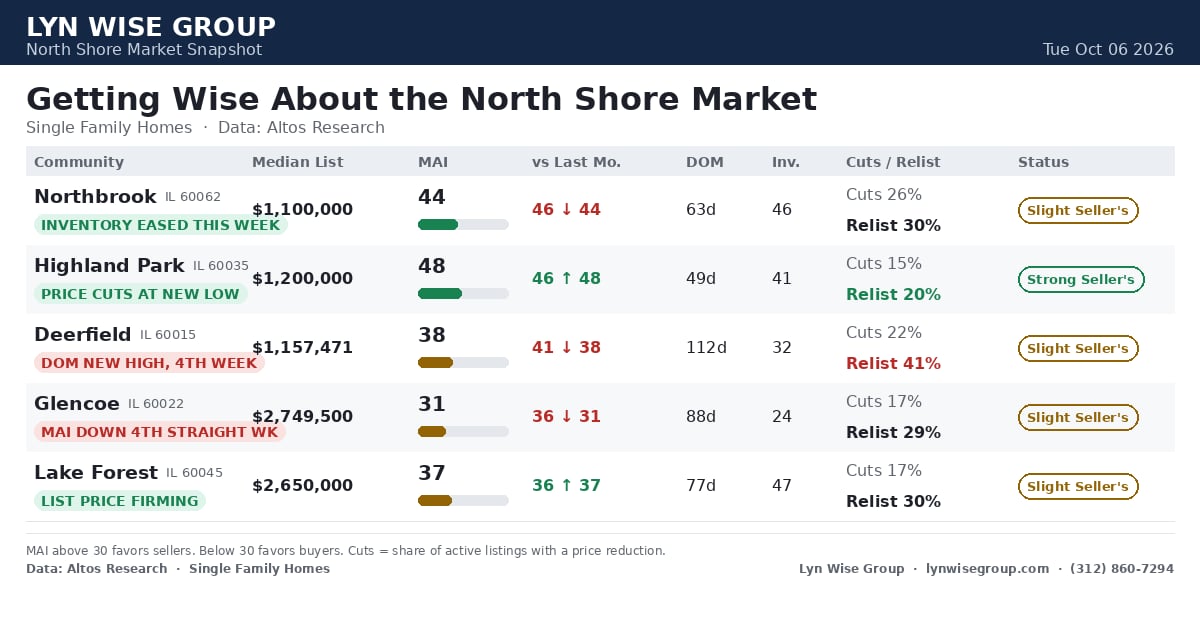The width and height of the screenshot is (1200, 630).
Task: Click Northbrook's Slight Seller's status badge
Action: click(x=1078, y=211)
